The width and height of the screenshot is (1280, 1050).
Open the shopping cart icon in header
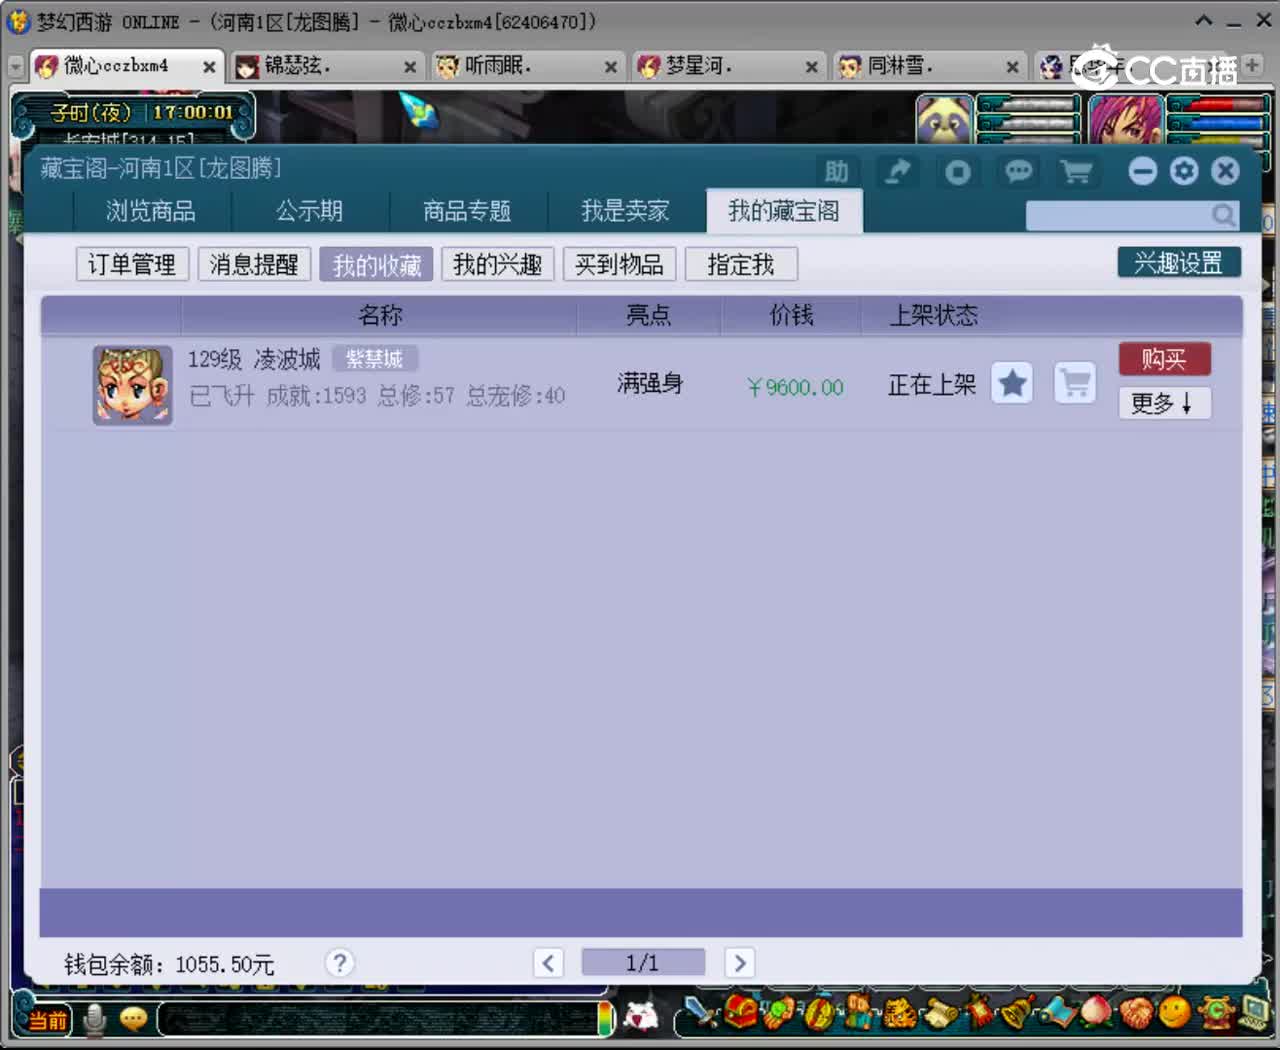[1077, 172]
